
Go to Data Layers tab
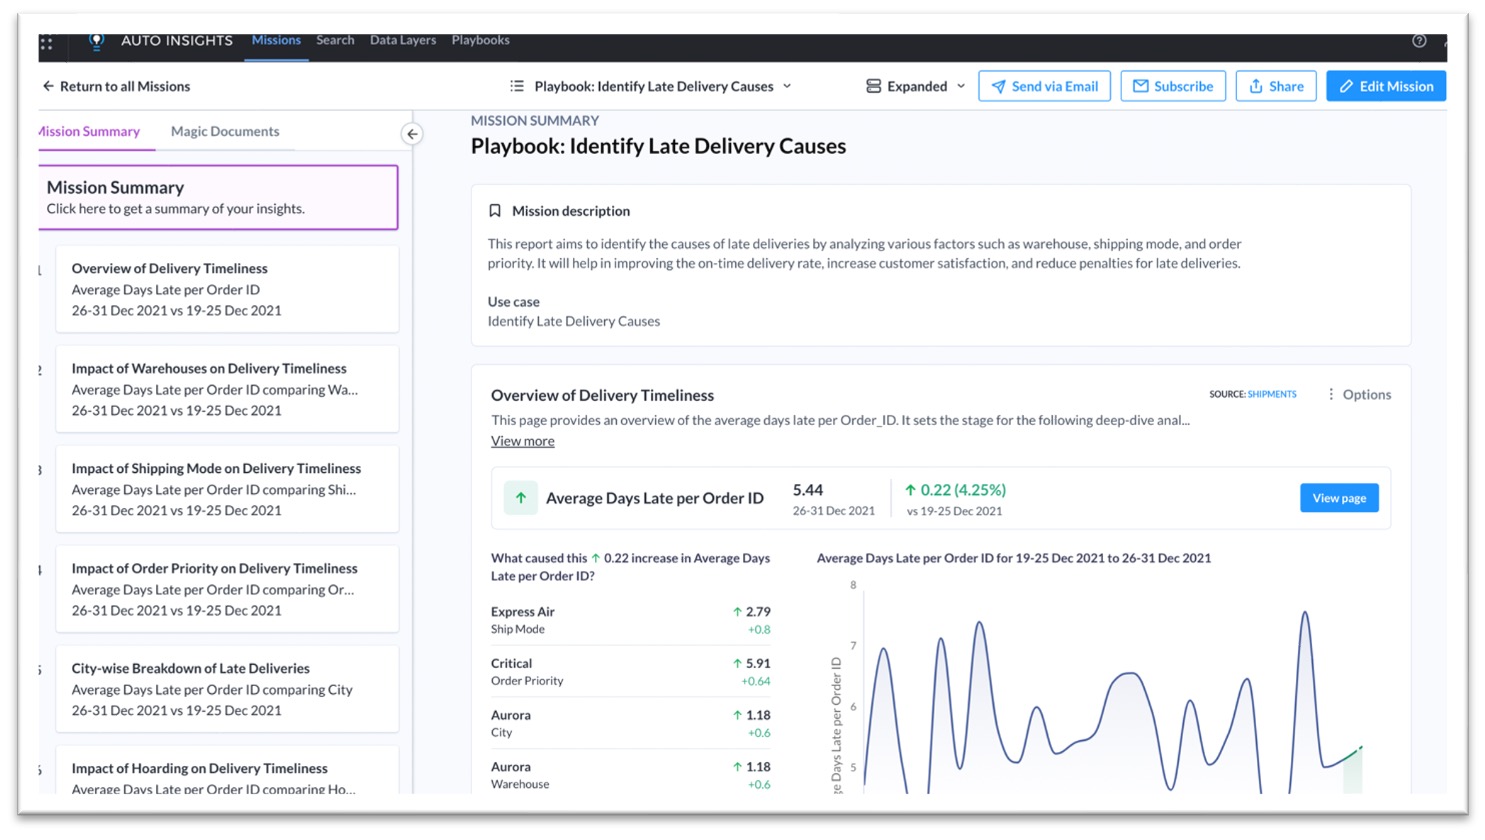coord(403,41)
